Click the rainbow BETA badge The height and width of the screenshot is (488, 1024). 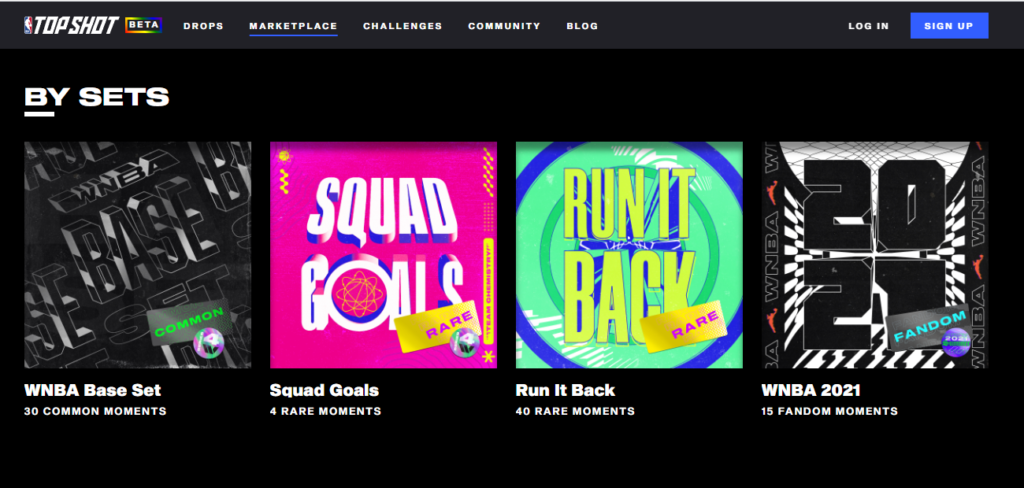(144, 25)
